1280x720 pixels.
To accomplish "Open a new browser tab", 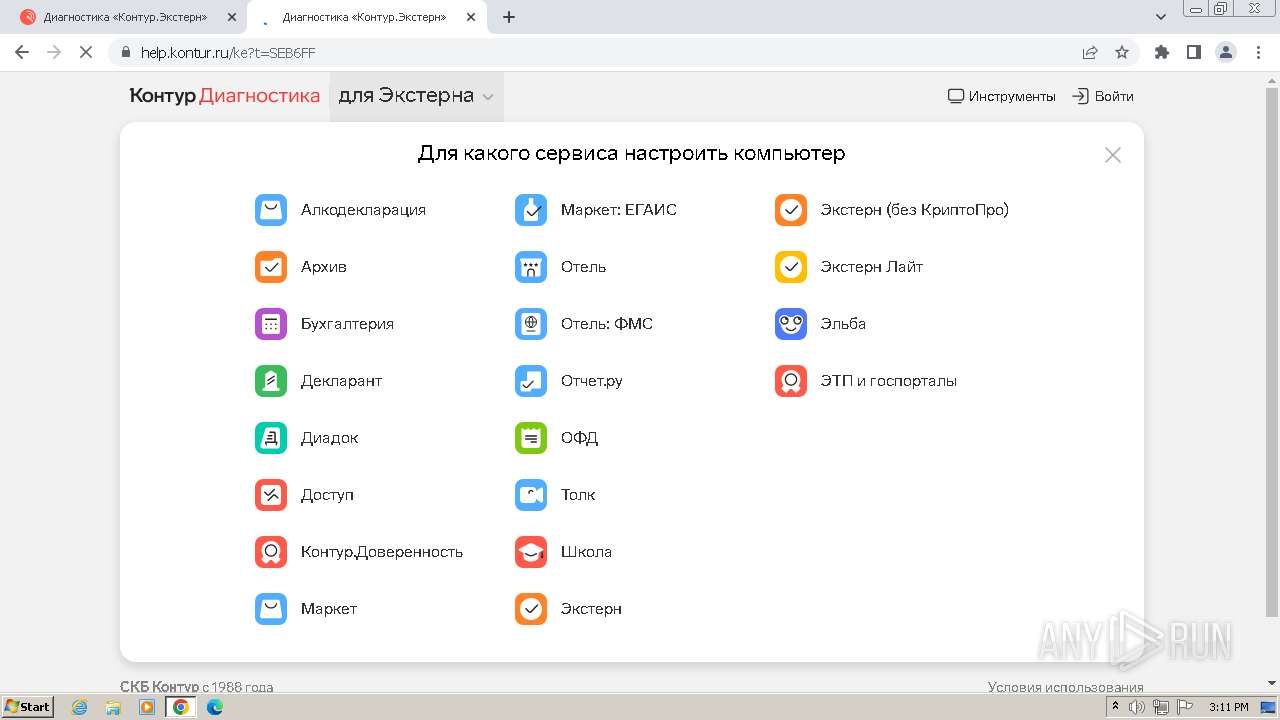I will click(x=509, y=17).
